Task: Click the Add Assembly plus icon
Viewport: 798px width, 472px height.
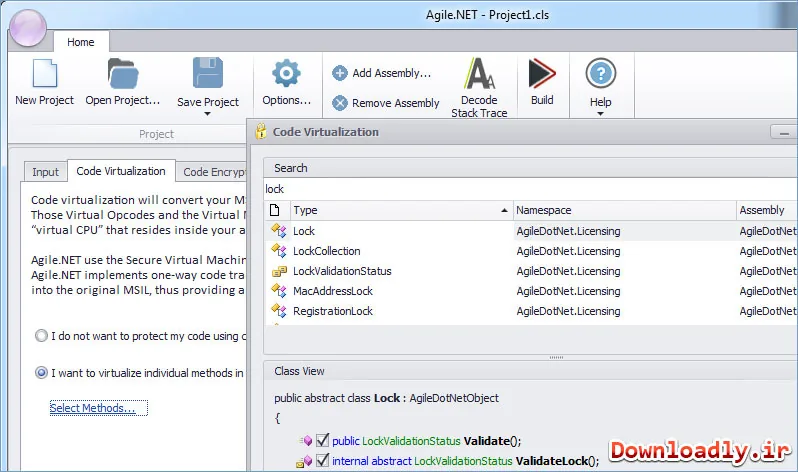Action: pos(339,73)
